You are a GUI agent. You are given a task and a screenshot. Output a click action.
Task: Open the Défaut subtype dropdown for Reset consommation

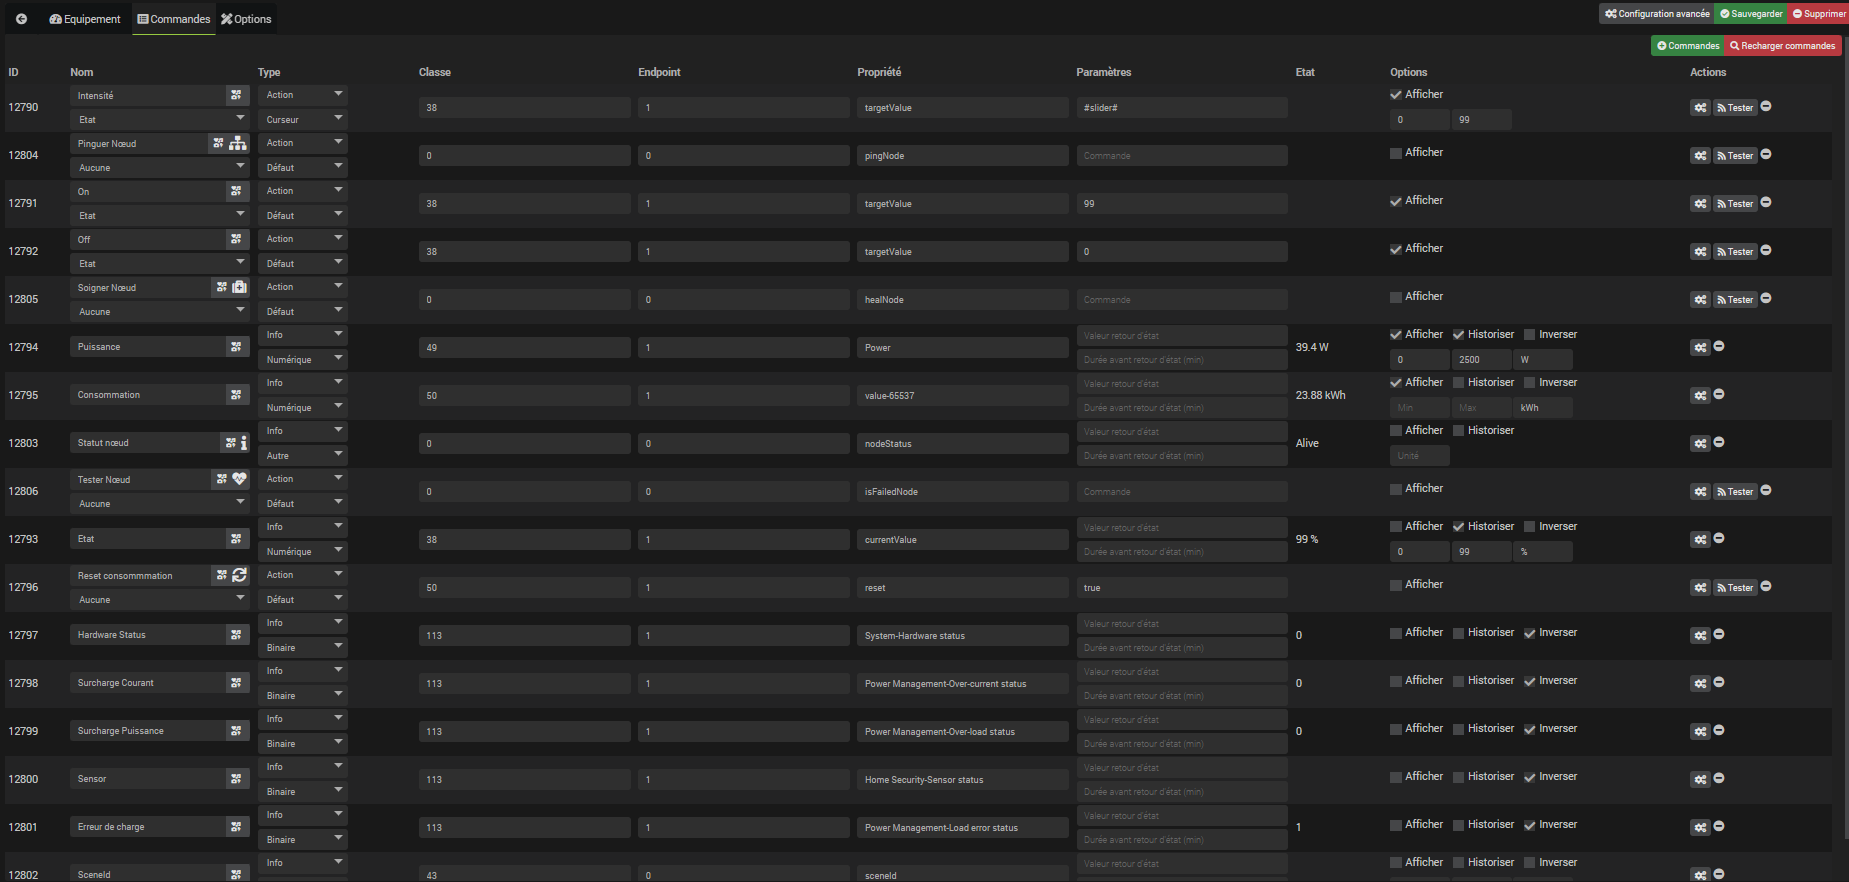tap(302, 599)
